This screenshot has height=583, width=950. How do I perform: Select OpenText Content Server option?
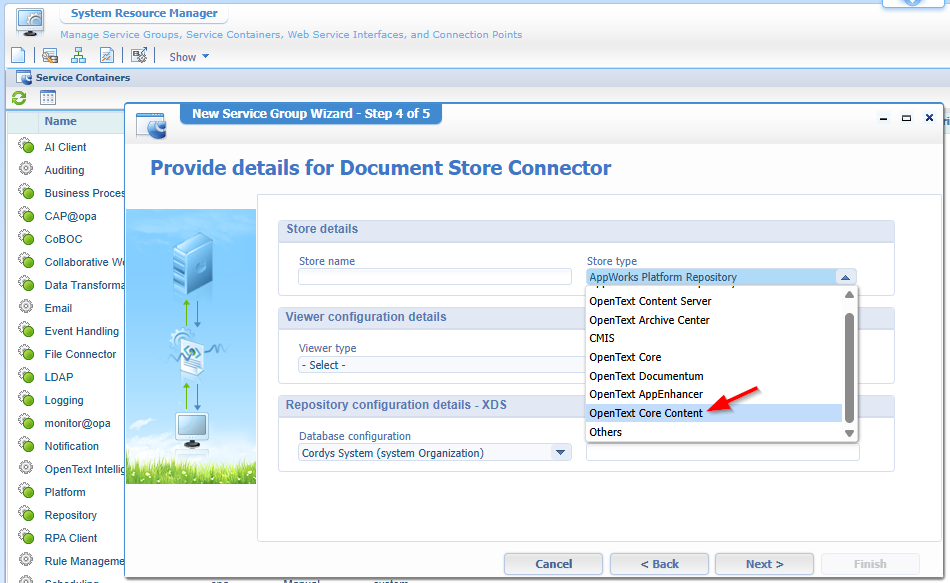(650, 301)
